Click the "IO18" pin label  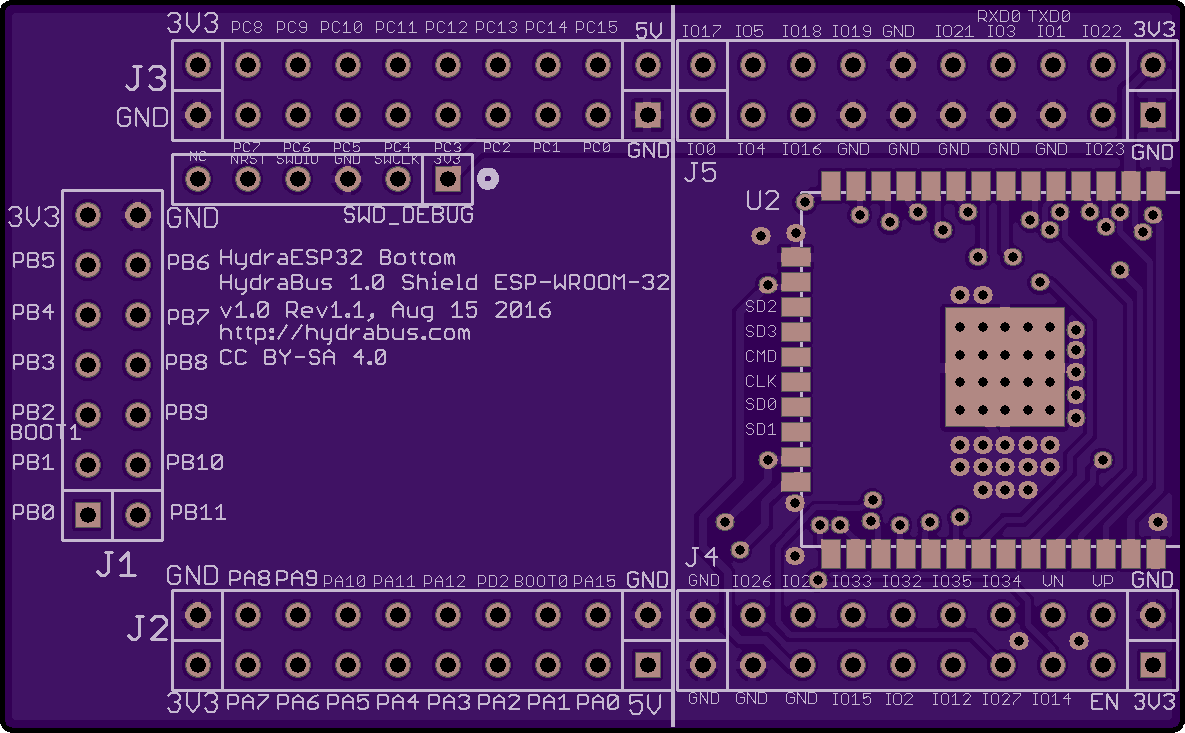click(801, 31)
